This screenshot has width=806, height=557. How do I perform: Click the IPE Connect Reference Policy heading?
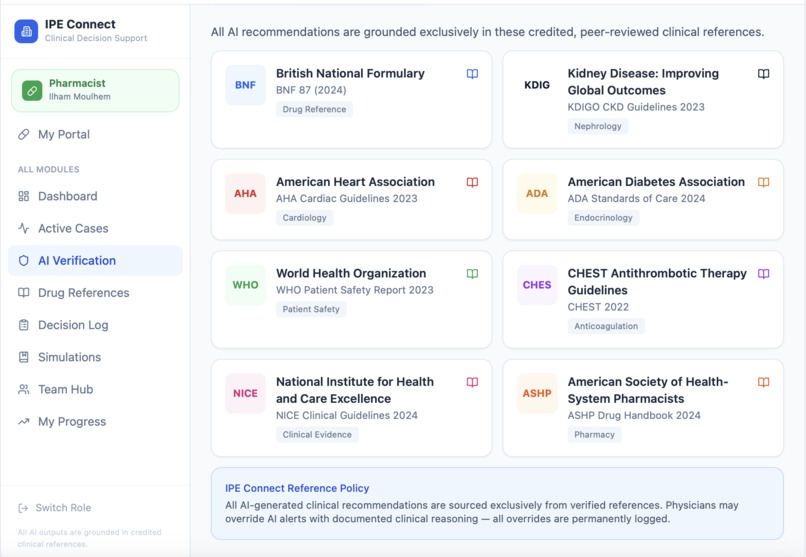pyautogui.click(x=297, y=488)
